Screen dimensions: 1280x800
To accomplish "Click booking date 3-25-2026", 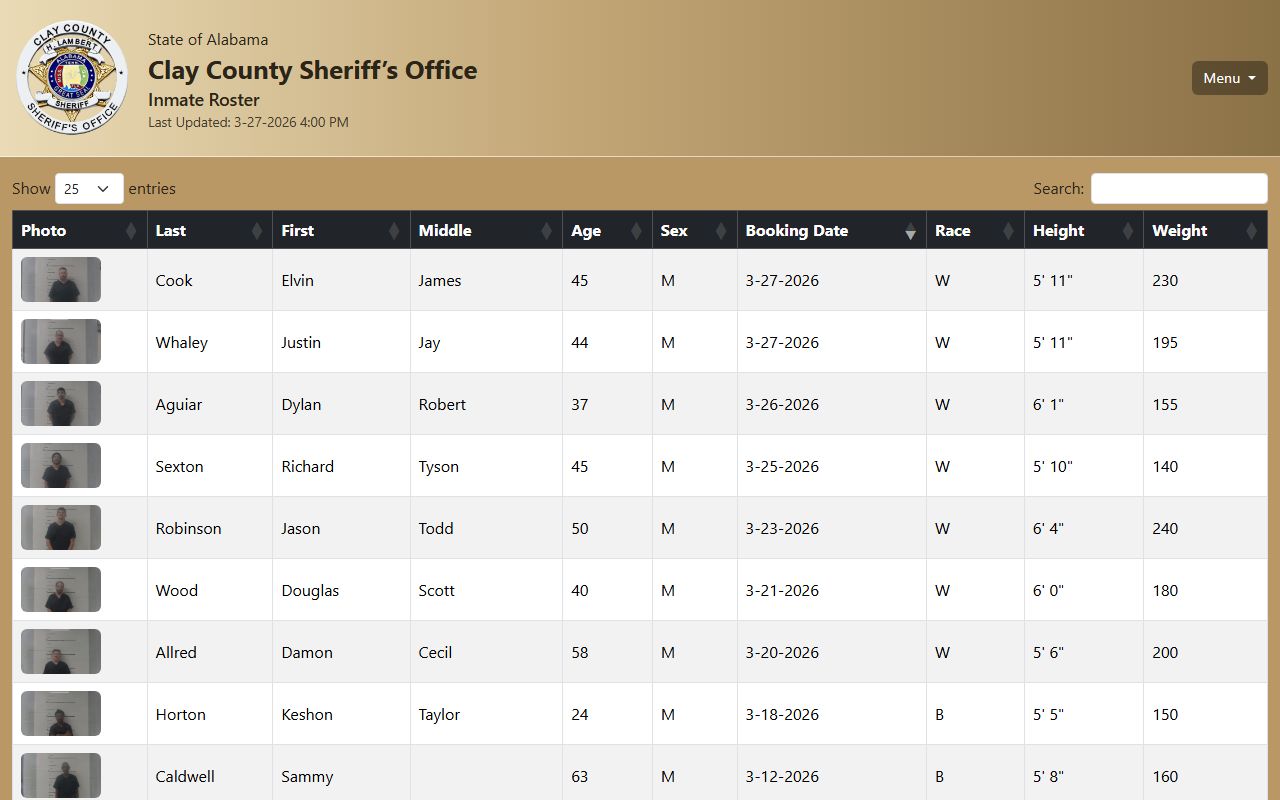I will 782,467.
